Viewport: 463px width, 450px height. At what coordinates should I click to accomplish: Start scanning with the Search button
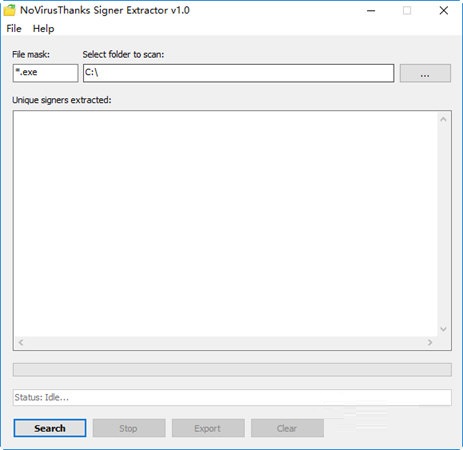coord(50,428)
